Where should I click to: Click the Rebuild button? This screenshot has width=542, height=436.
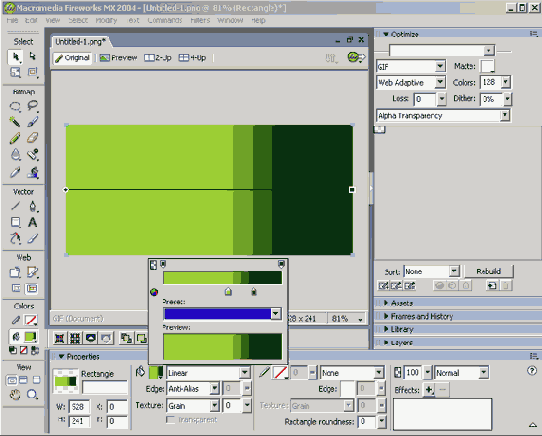click(x=488, y=271)
